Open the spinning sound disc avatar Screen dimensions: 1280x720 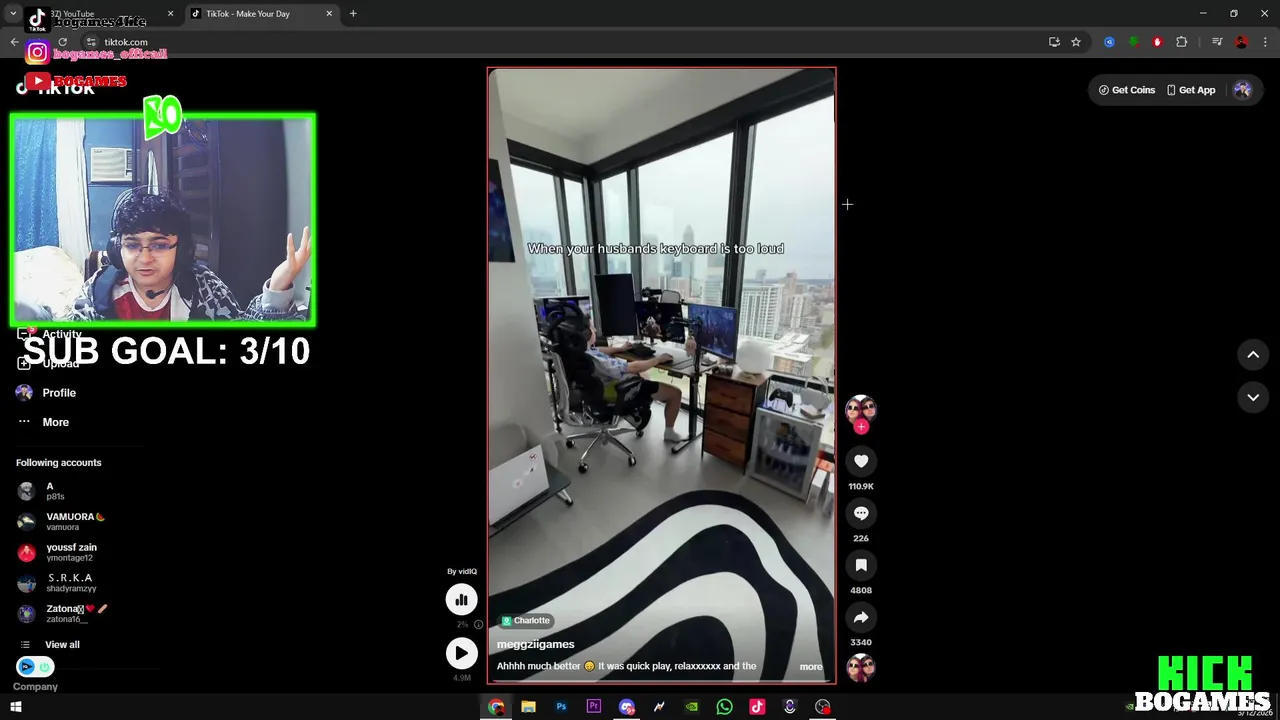(x=861, y=668)
